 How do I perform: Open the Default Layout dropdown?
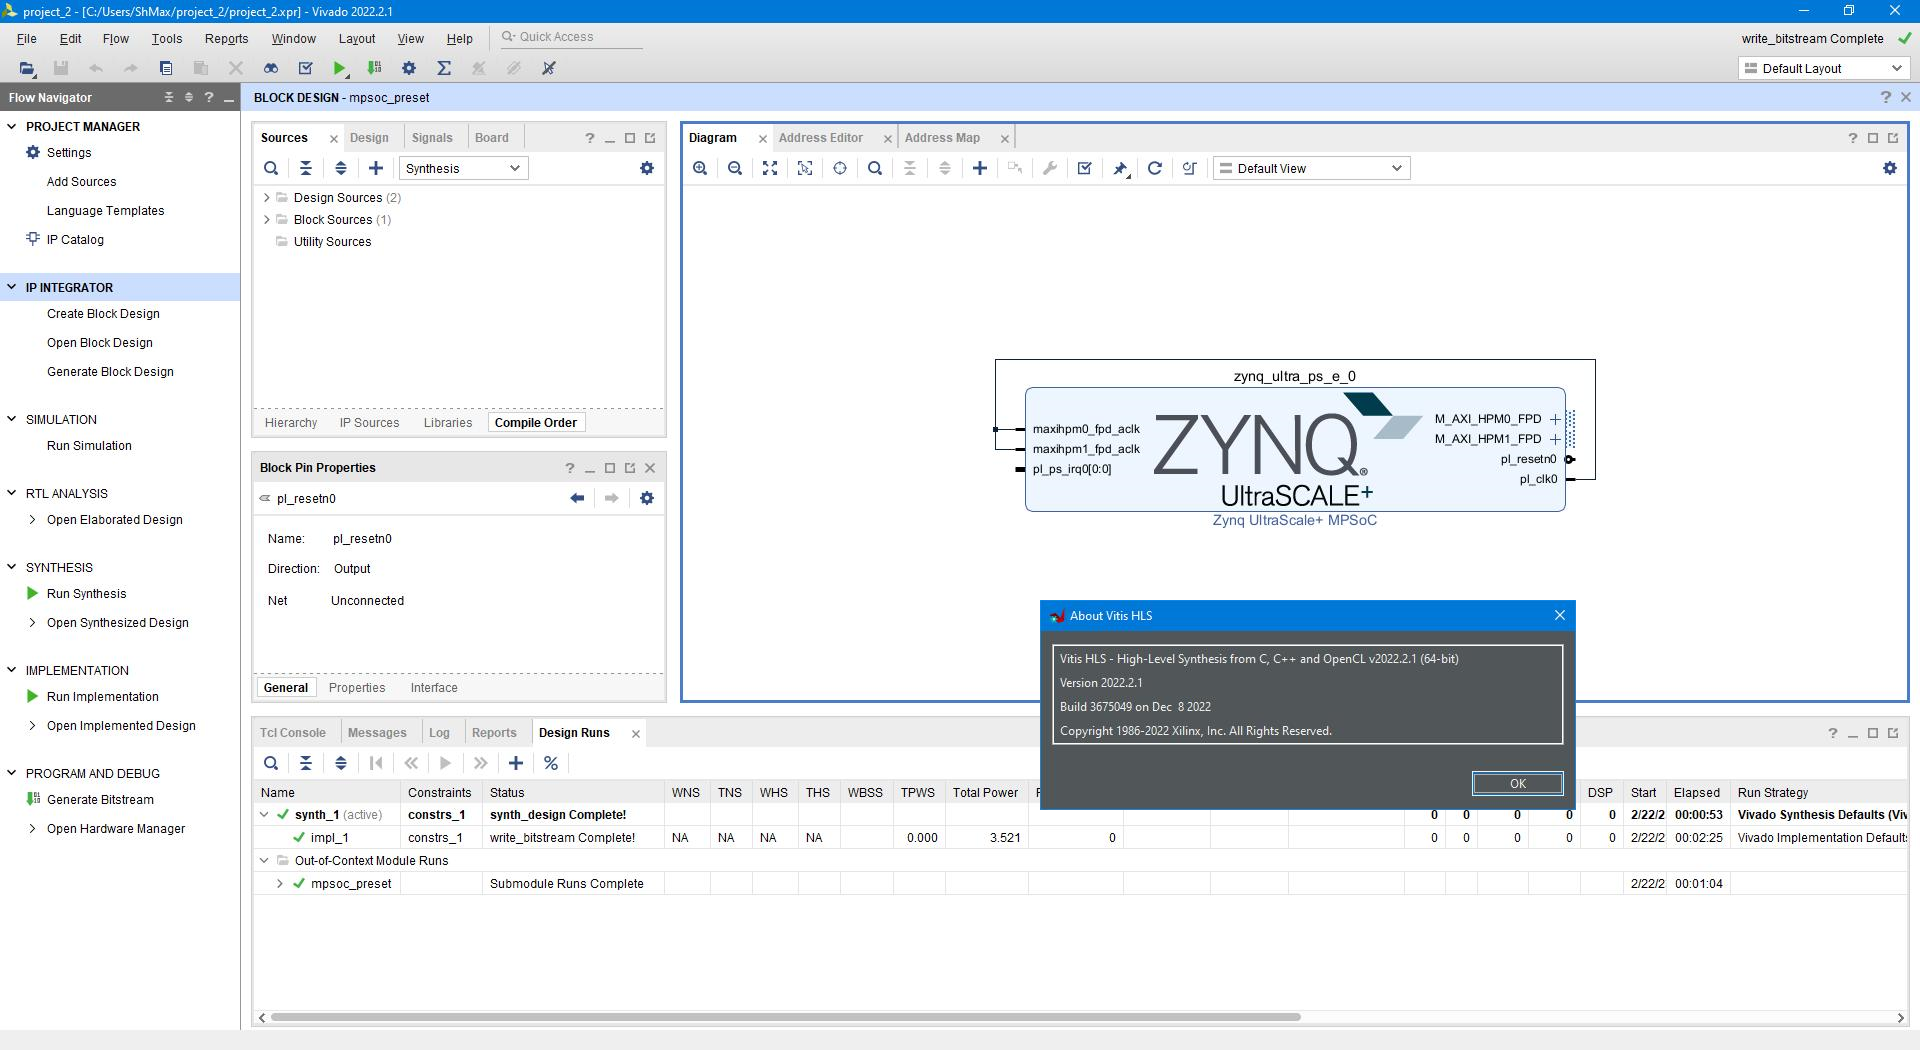(x=1824, y=68)
